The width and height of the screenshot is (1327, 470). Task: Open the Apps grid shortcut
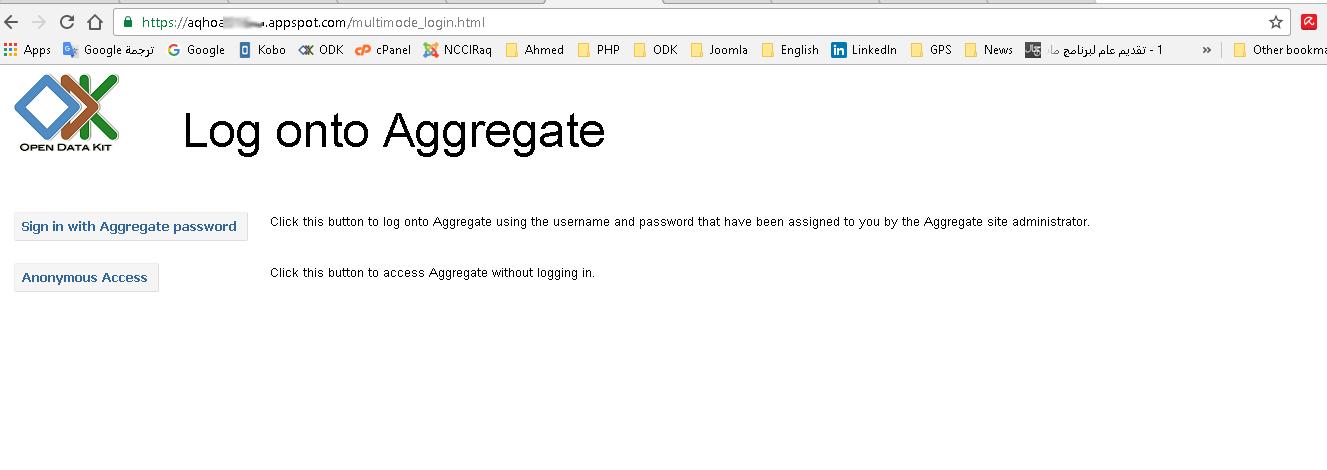pyautogui.click(x=28, y=50)
